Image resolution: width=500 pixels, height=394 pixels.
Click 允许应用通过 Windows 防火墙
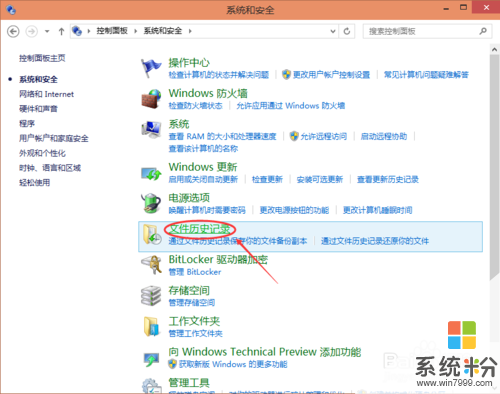click(x=291, y=106)
